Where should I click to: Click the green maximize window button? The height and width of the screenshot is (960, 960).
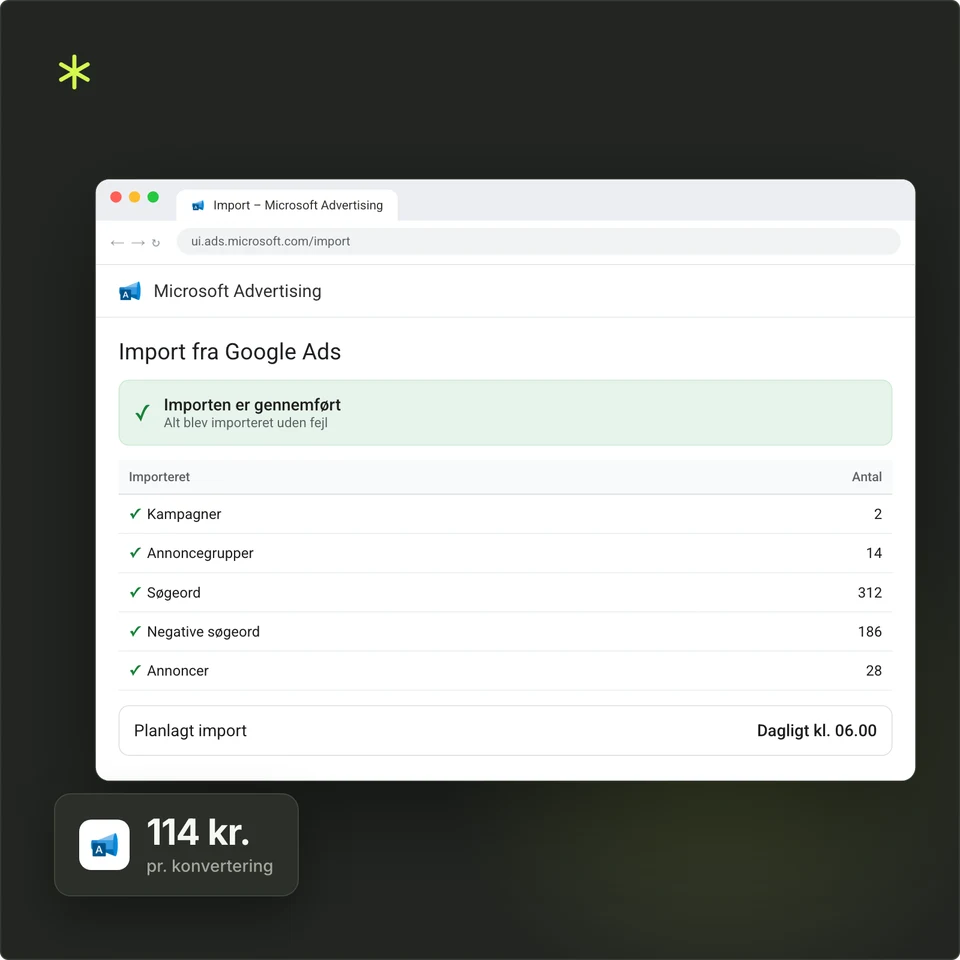point(153,197)
